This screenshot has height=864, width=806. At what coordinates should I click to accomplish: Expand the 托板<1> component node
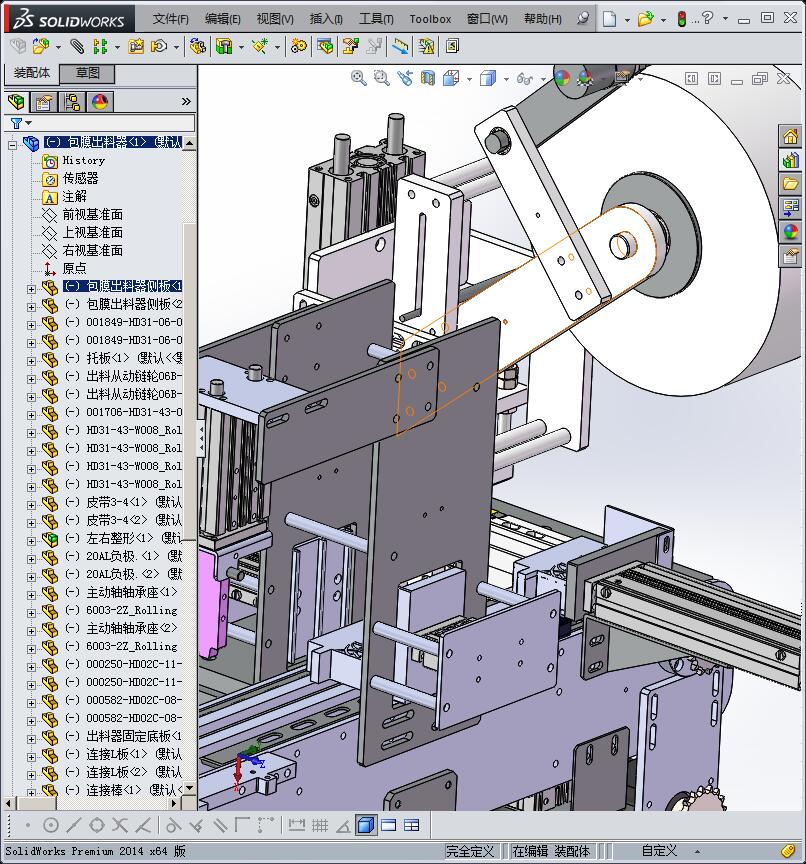point(31,361)
